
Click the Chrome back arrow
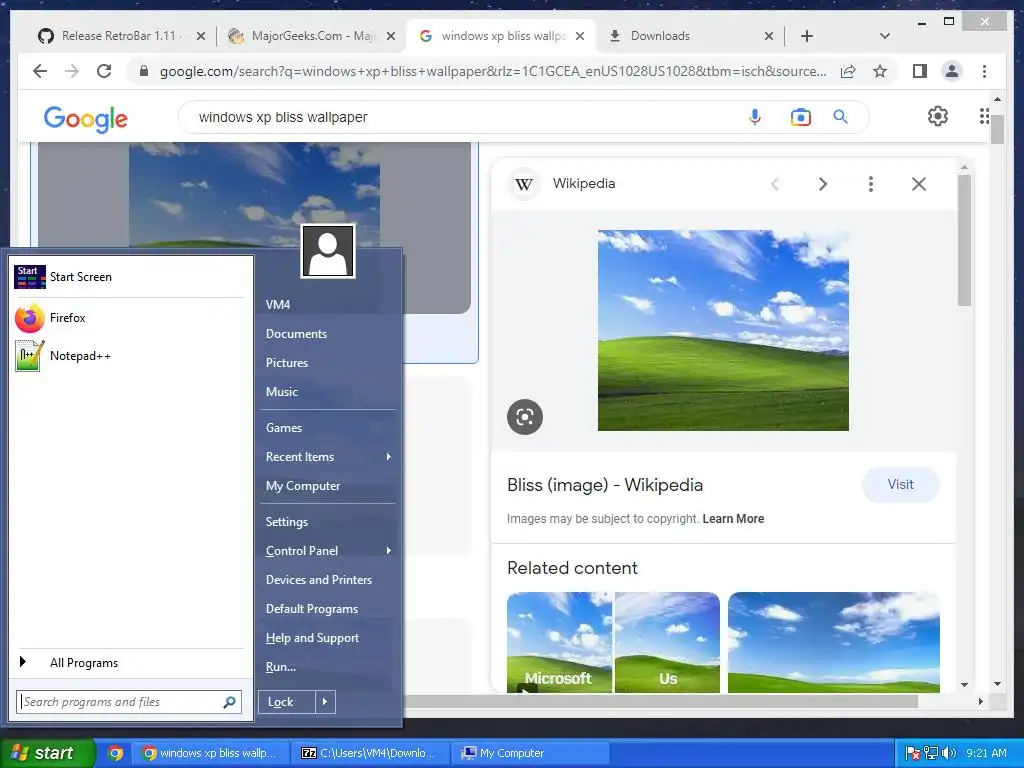click(40, 71)
